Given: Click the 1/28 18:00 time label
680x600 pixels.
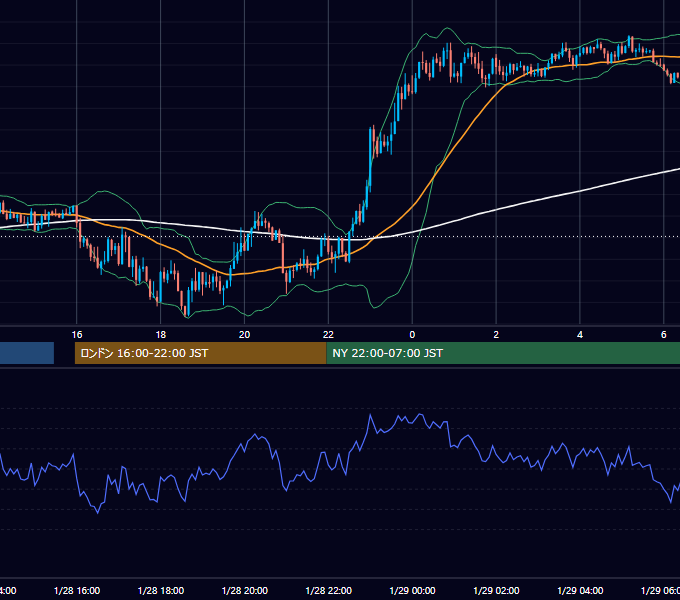Looking at the screenshot, I should click(x=161, y=590).
